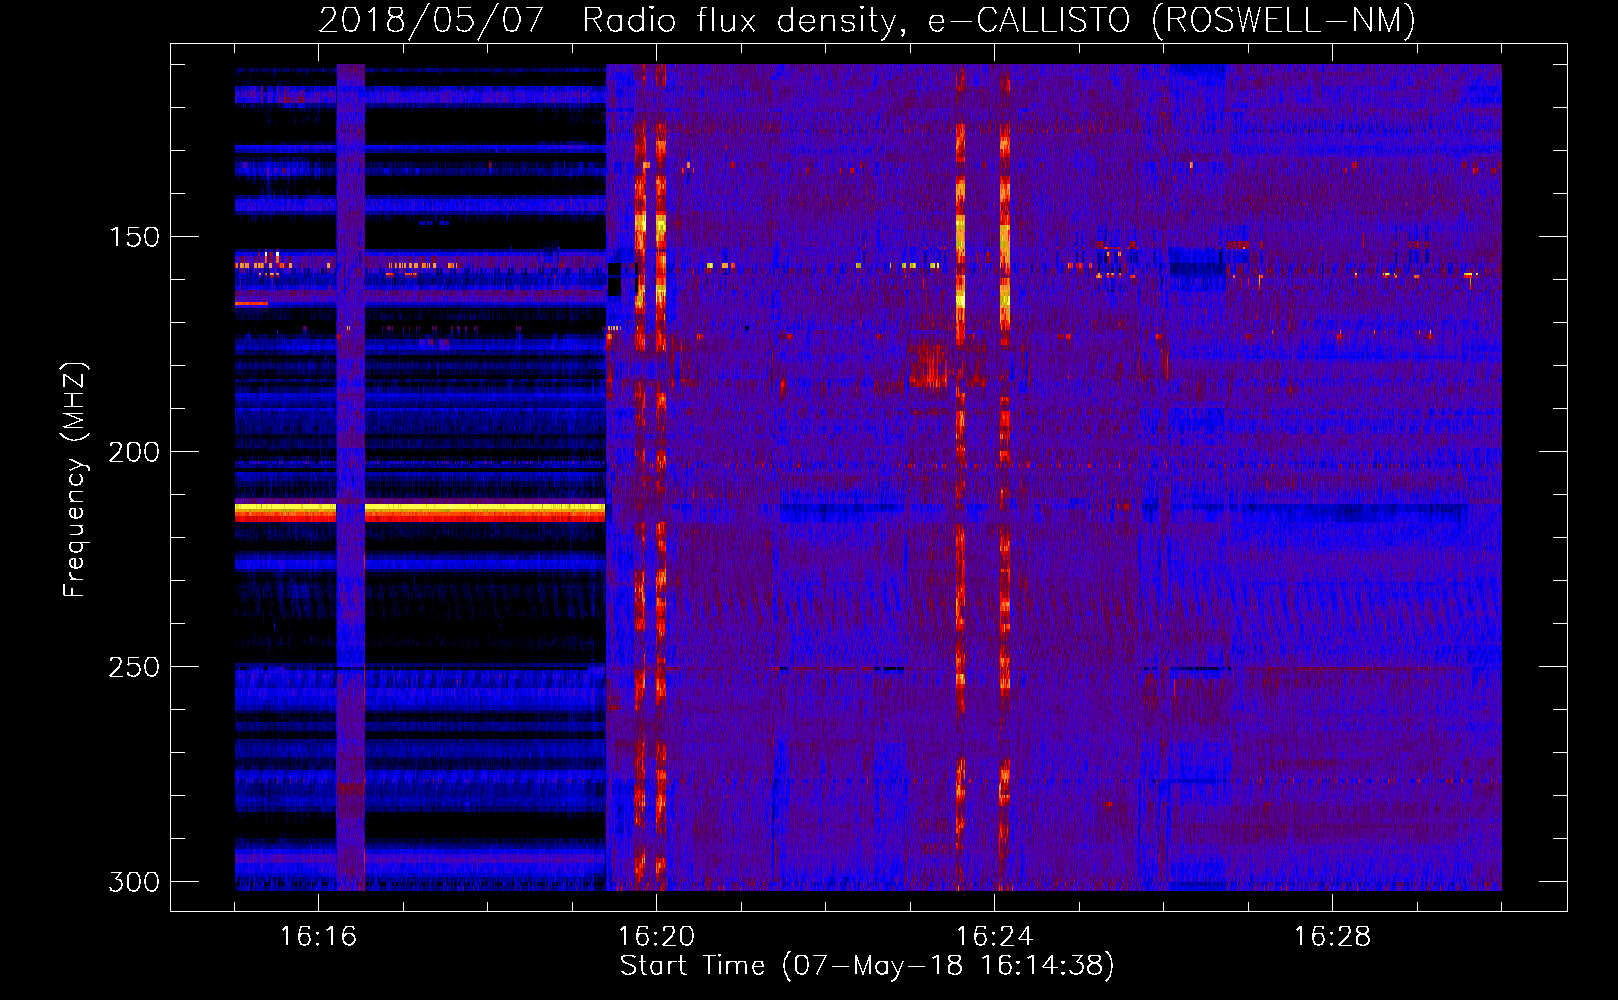This screenshot has width=1618, height=1000.
Task: Click the 16:24 time tick label
Action: tap(994, 937)
